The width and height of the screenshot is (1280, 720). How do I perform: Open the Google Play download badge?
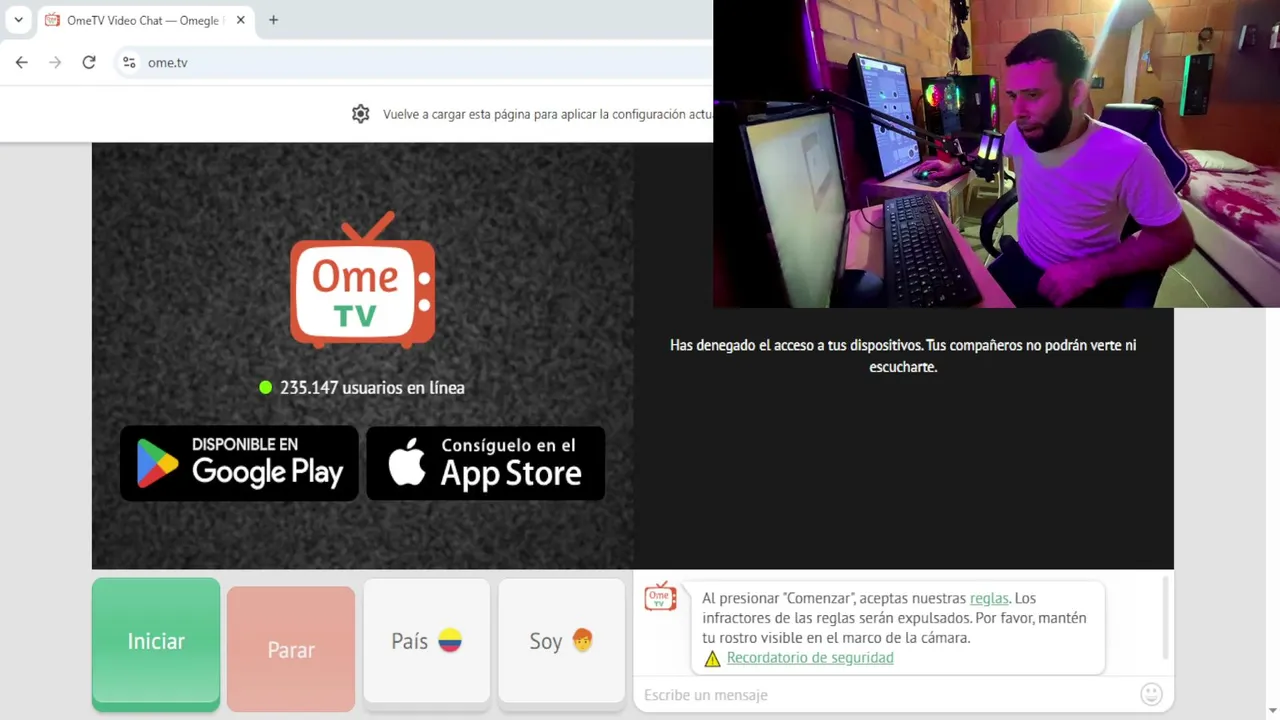239,463
